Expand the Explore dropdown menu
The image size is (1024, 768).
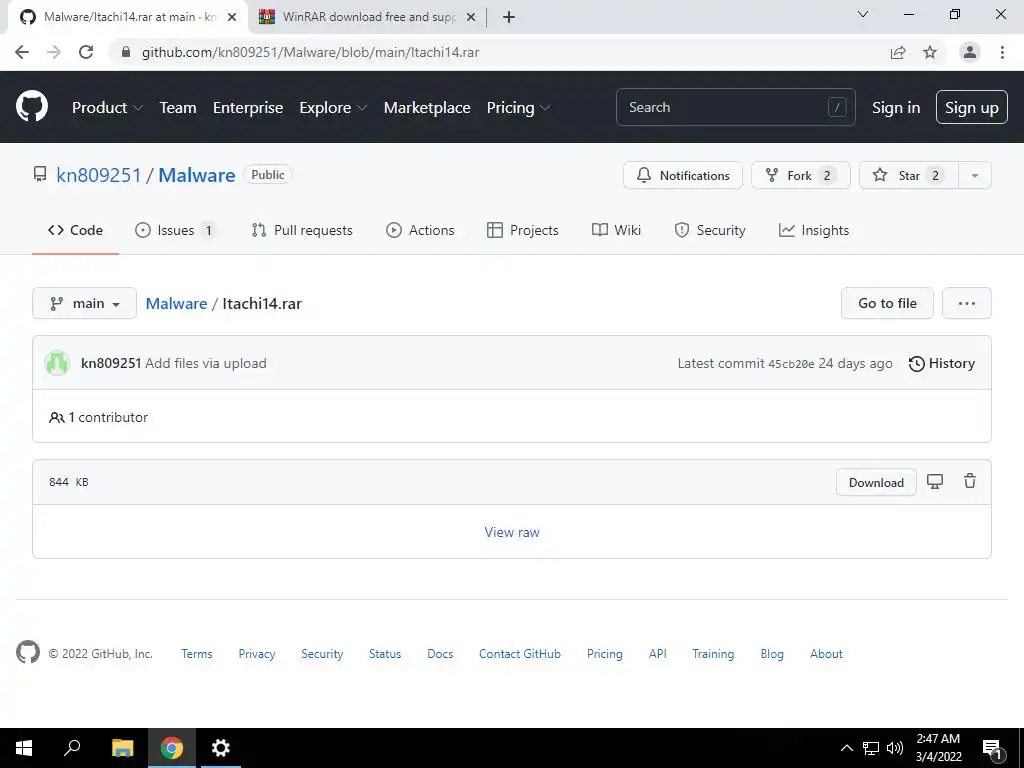pyautogui.click(x=333, y=108)
